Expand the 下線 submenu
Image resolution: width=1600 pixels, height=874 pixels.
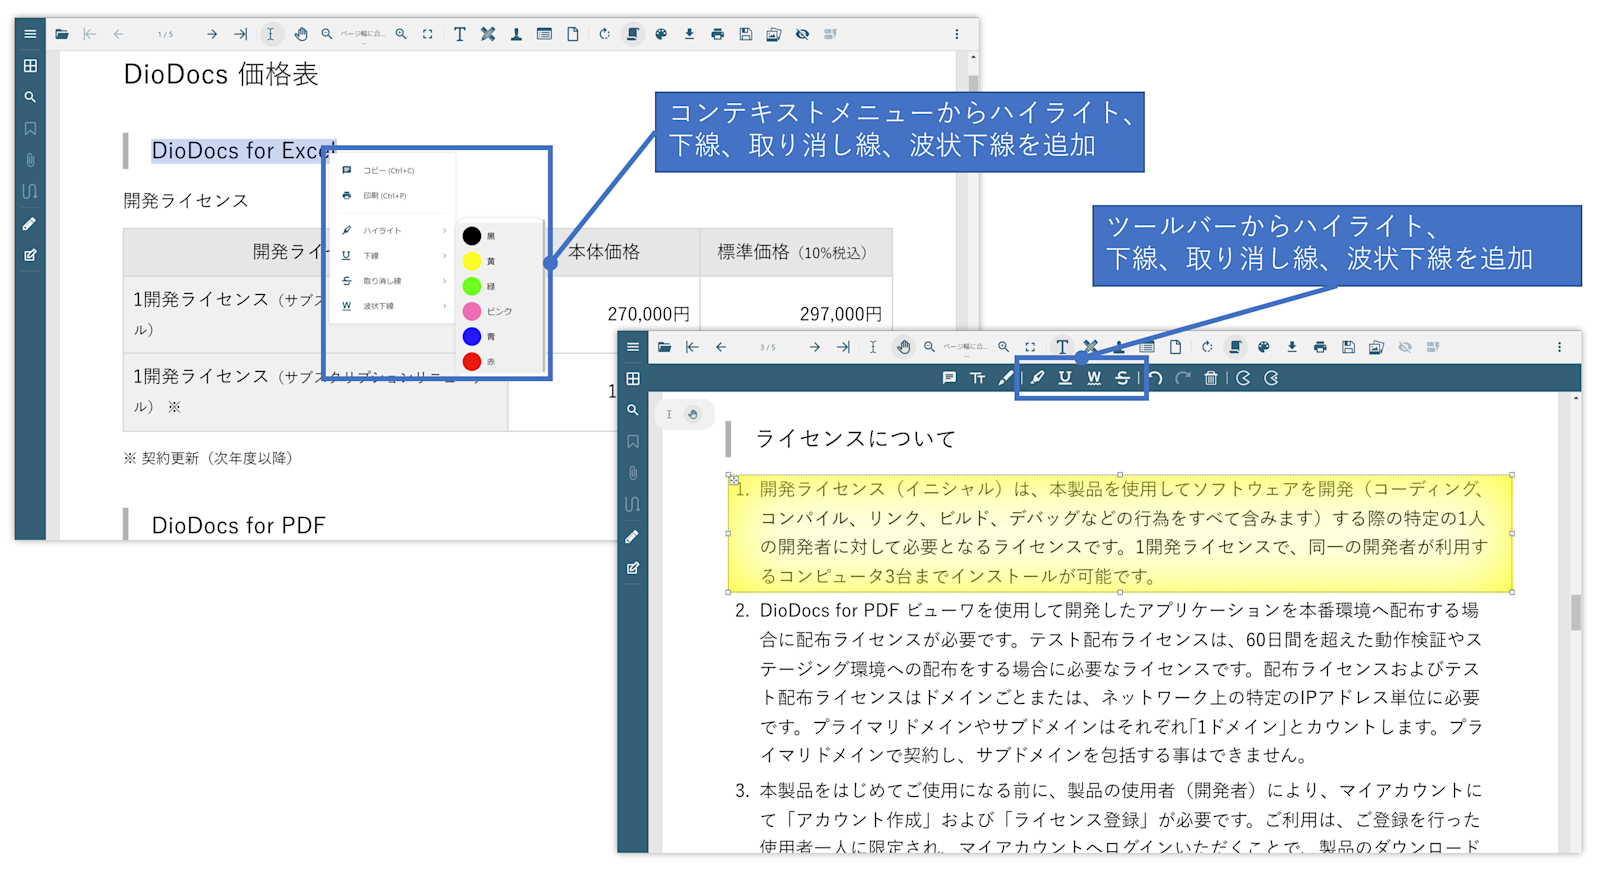(393, 256)
